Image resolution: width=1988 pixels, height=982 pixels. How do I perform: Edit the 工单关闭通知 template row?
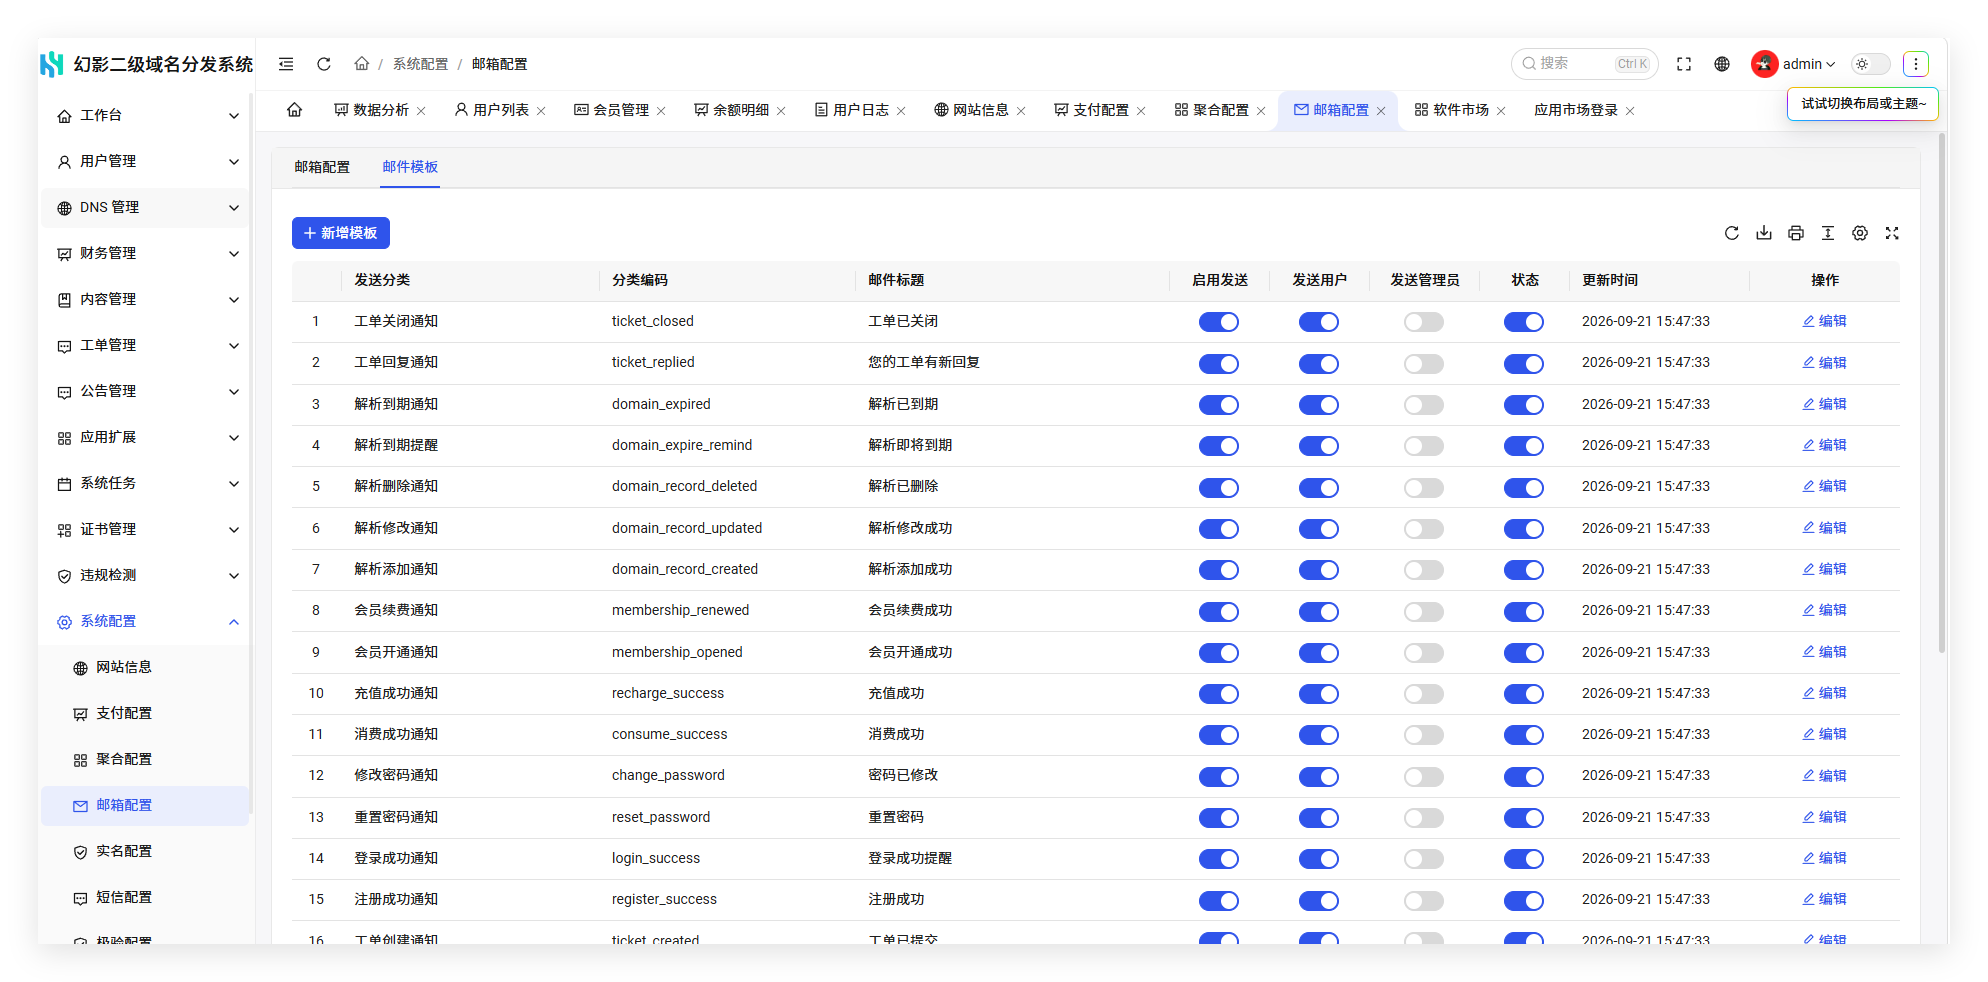pyautogui.click(x=1824, y=321)
